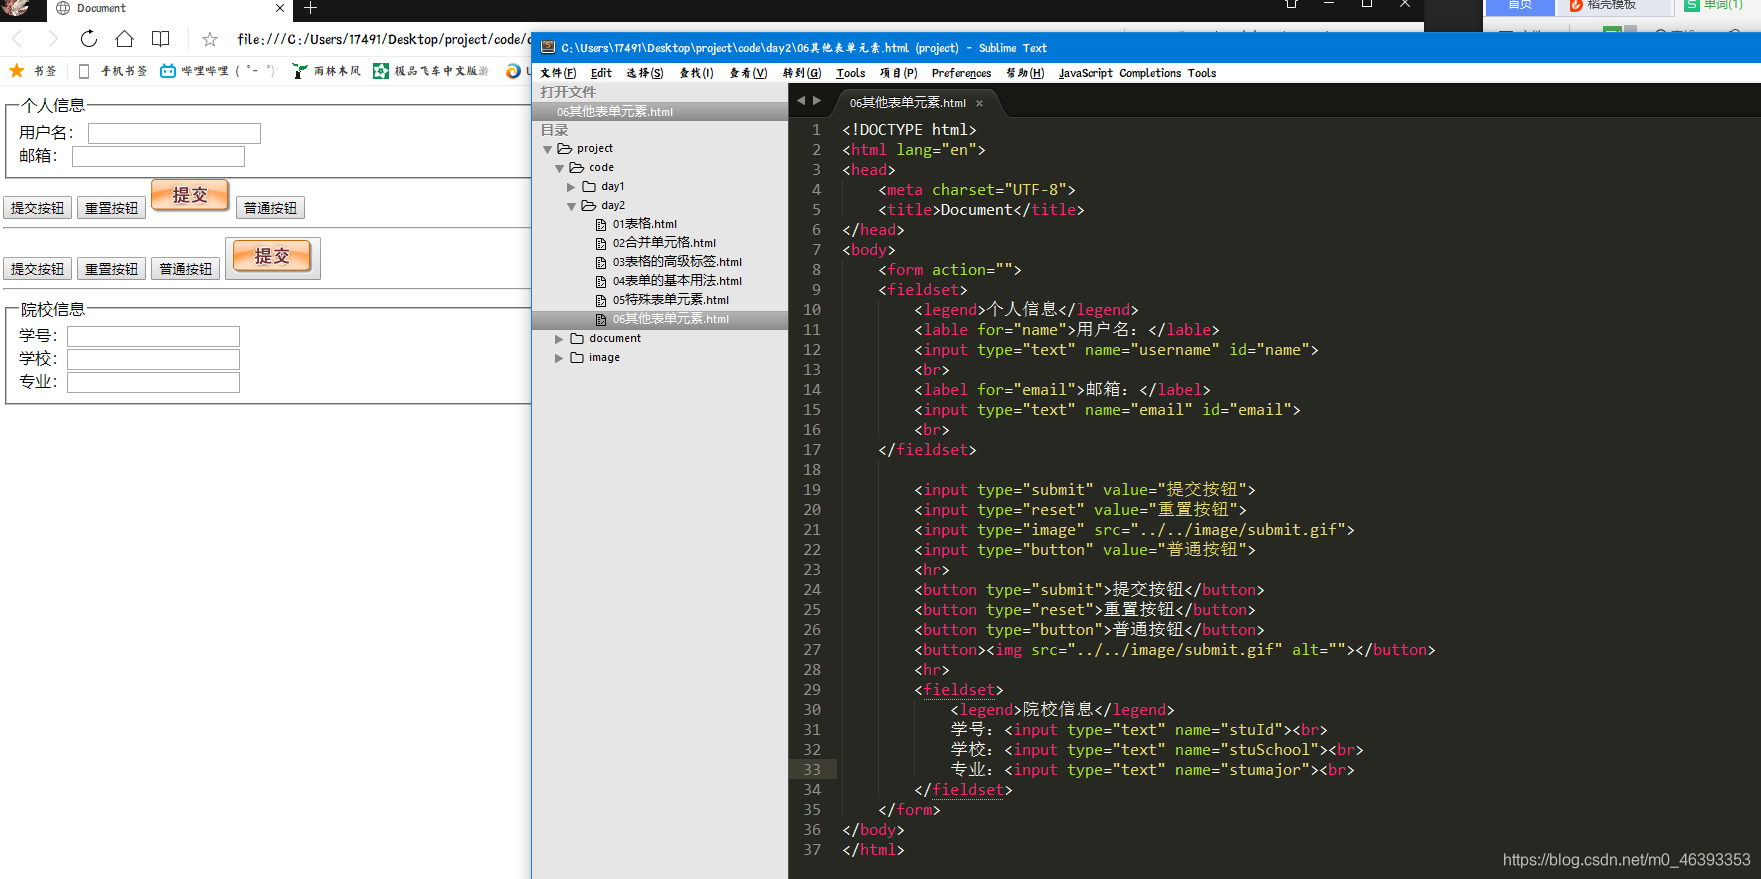1761x879 pixels.
Task: Collapse the project folder
Action: [x=547, y=149]
